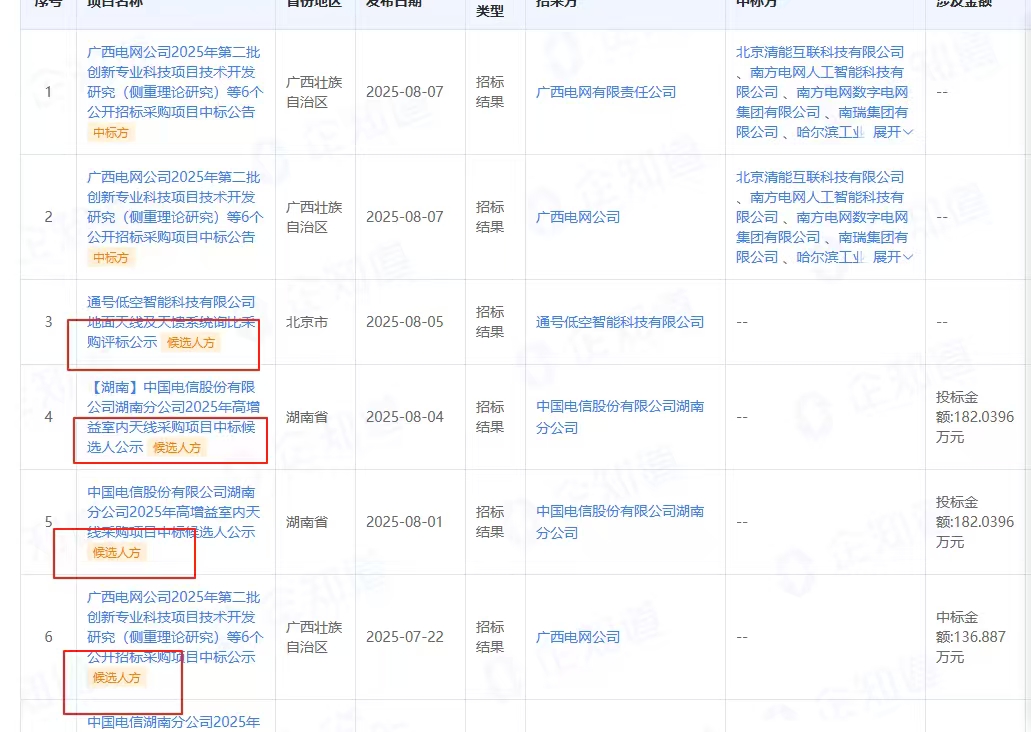1031x732 pixels.
Task: Open row 6 project ending with 中标公示
Action: pyautogui.click(x=175, y=627)
